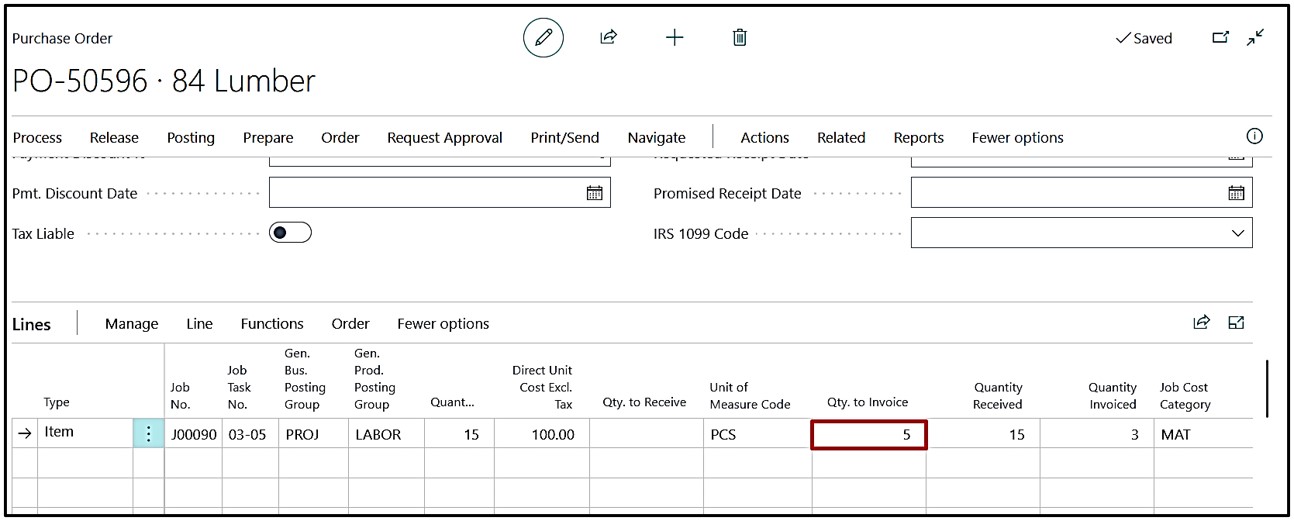Click the share icon in Lines section
Image resolution: width=1294 pixels, height=520 pixels.
click(1201, 322)
